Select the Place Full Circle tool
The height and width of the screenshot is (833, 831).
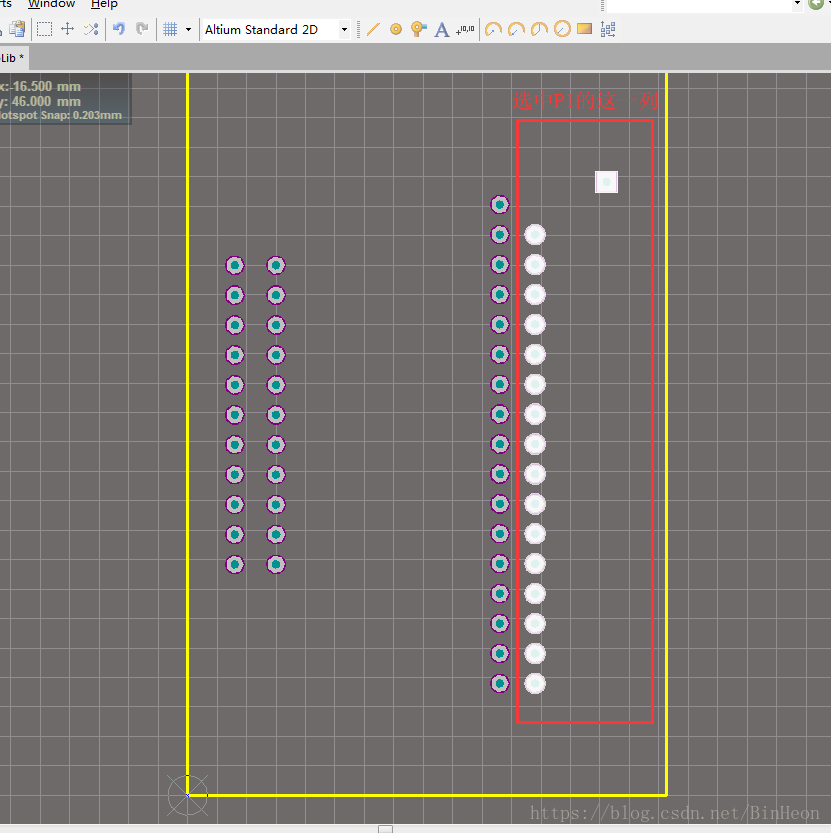pyautogui.click(x=562, y=29)
